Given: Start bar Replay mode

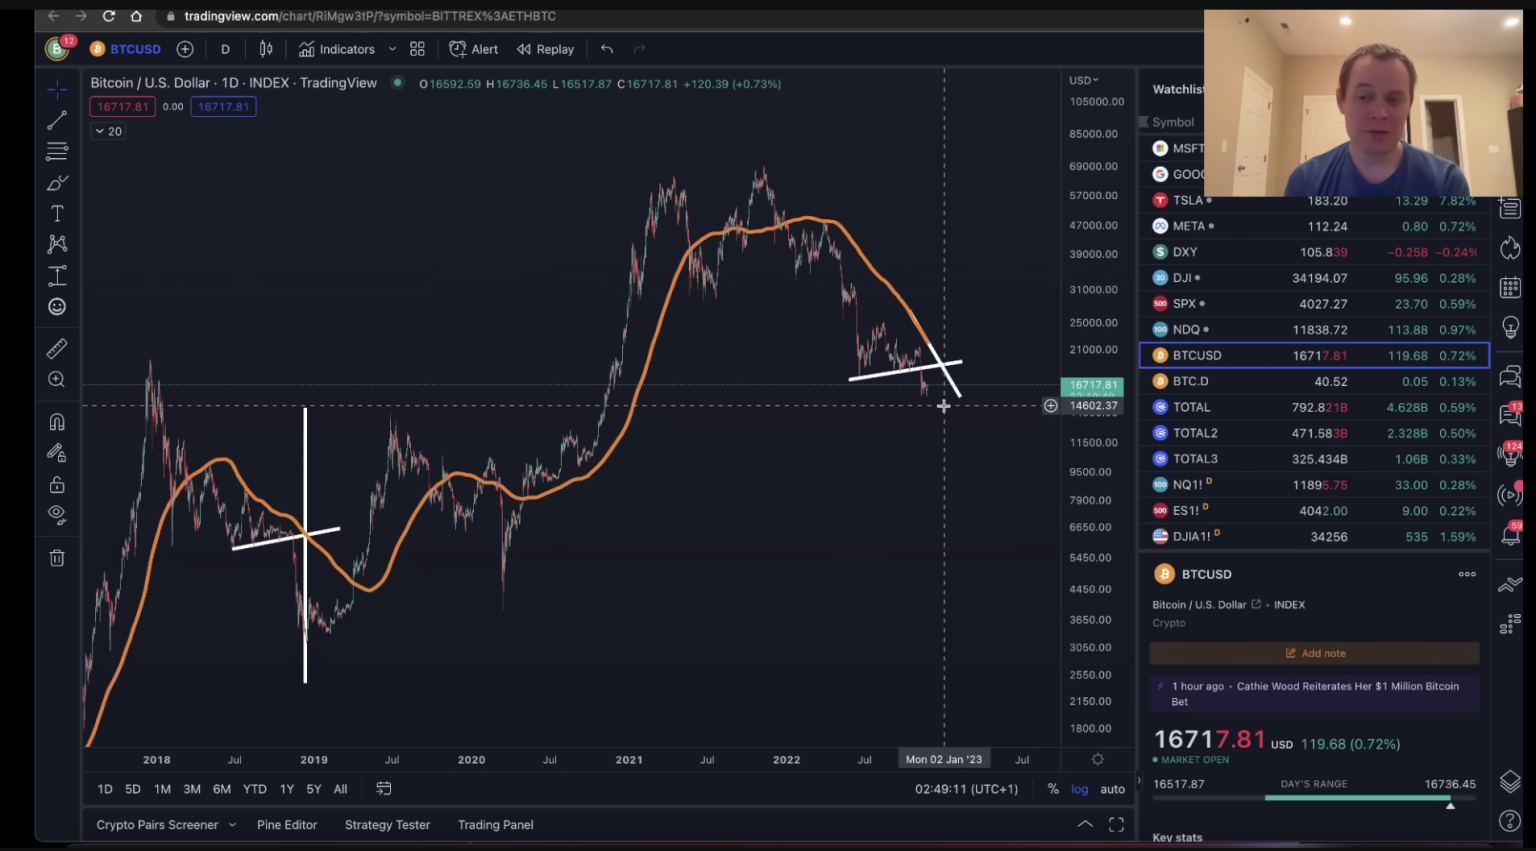Looking at the screenshot, I should click(545, 49).
